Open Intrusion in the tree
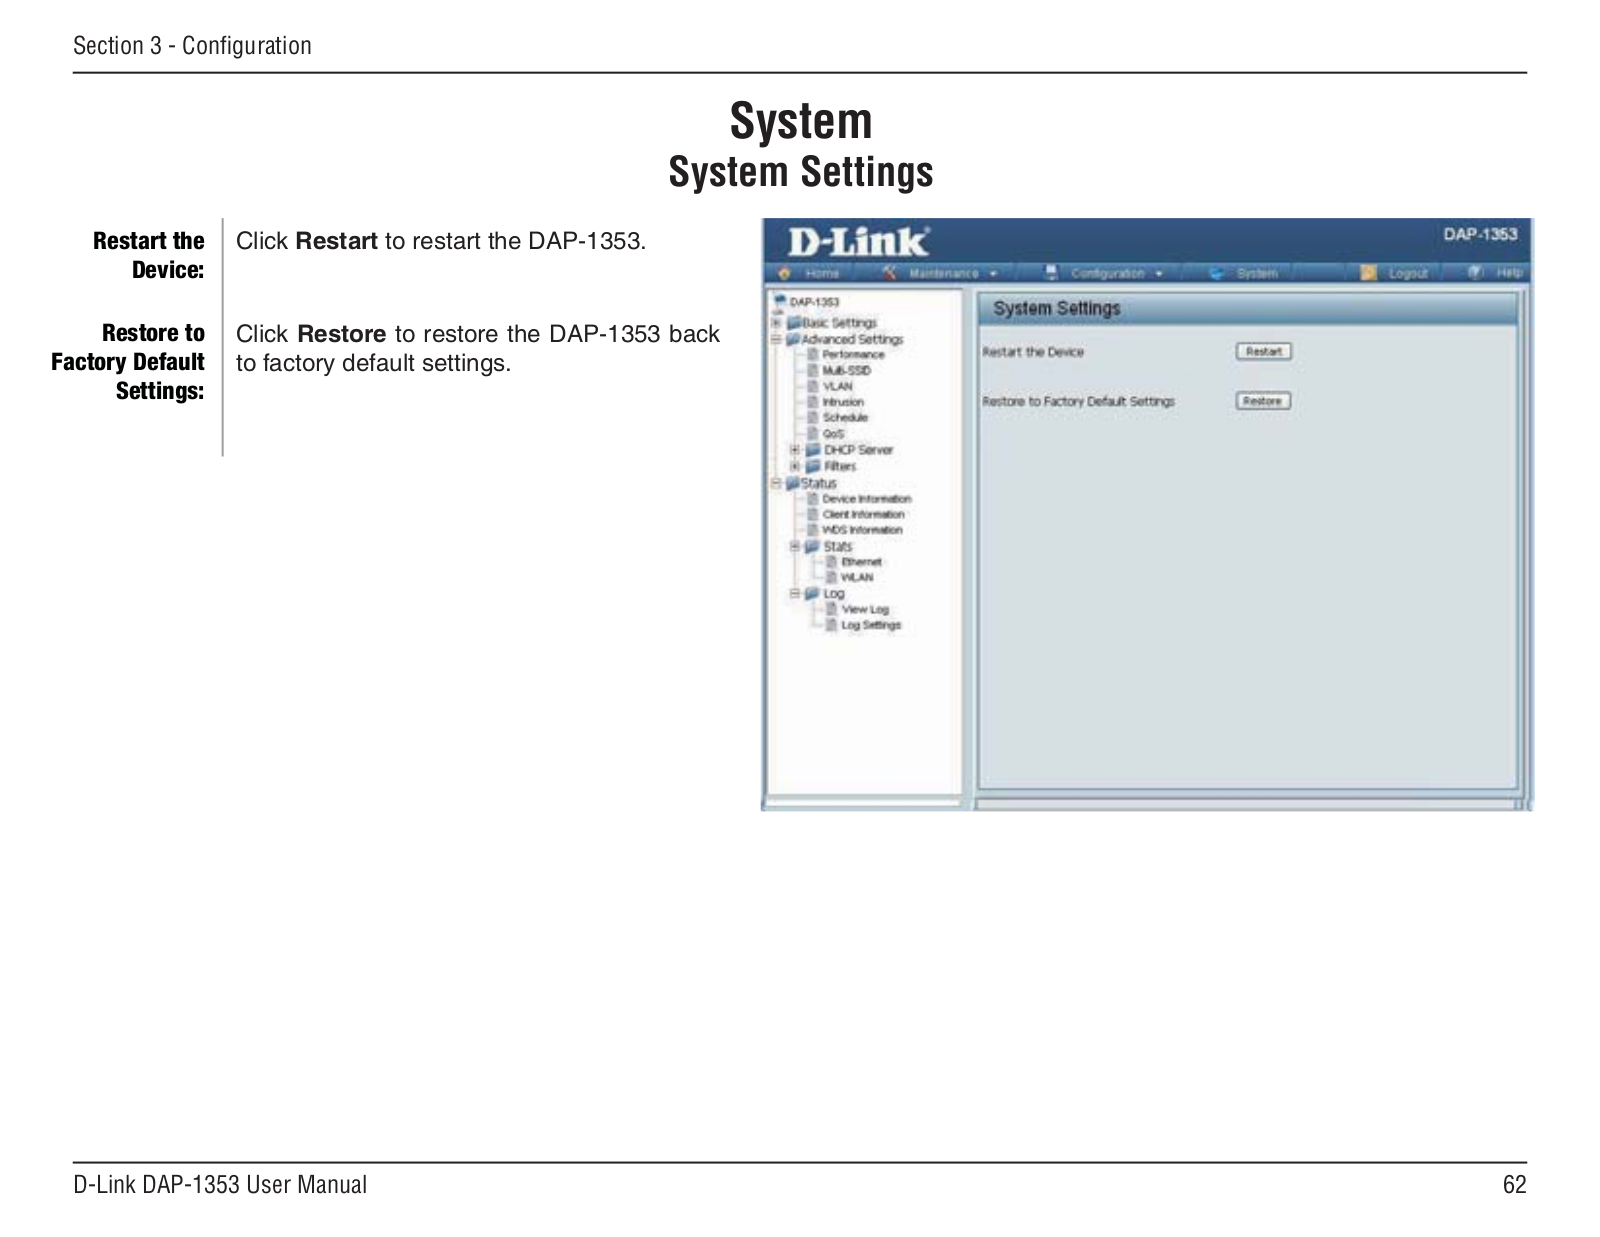 843,402
